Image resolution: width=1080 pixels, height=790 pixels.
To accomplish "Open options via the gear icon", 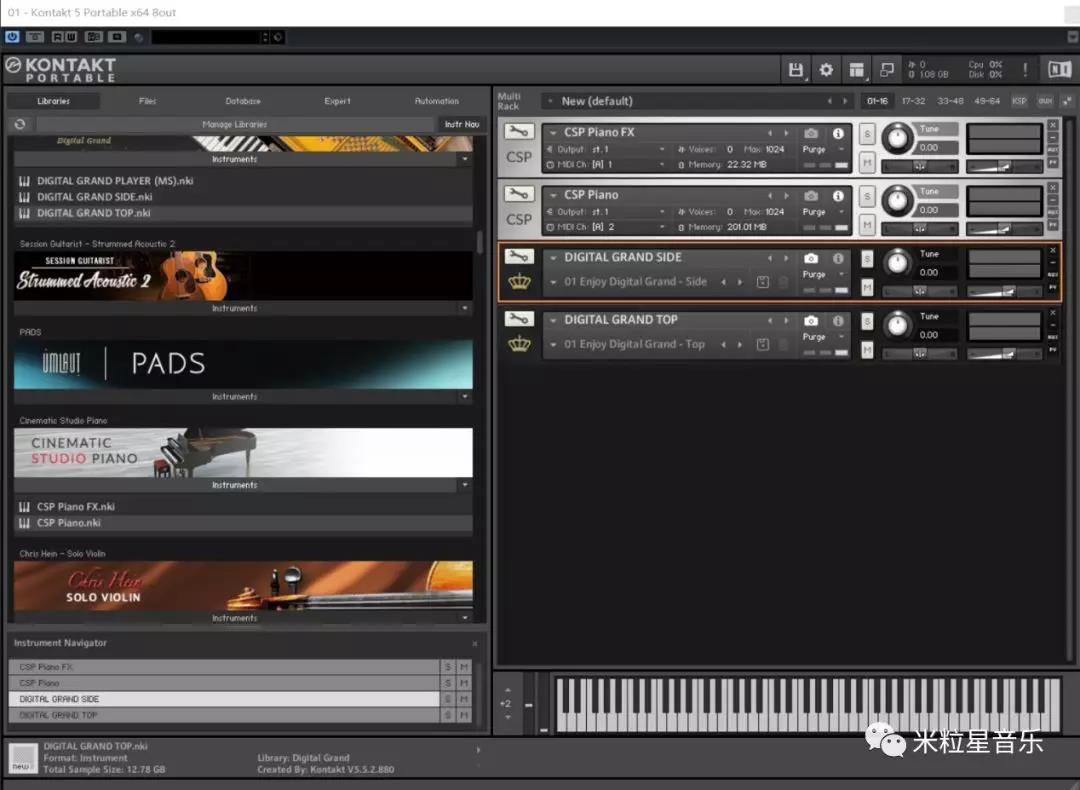I will tap(826, 69).
